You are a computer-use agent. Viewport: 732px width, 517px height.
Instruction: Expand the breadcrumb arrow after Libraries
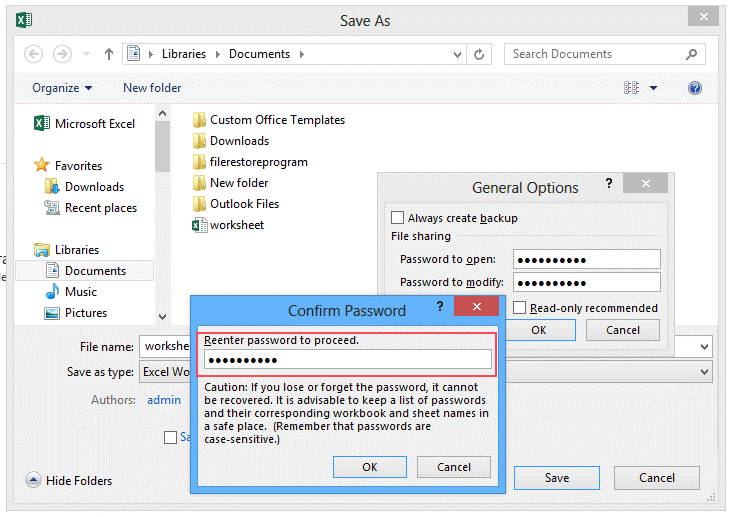218,54
